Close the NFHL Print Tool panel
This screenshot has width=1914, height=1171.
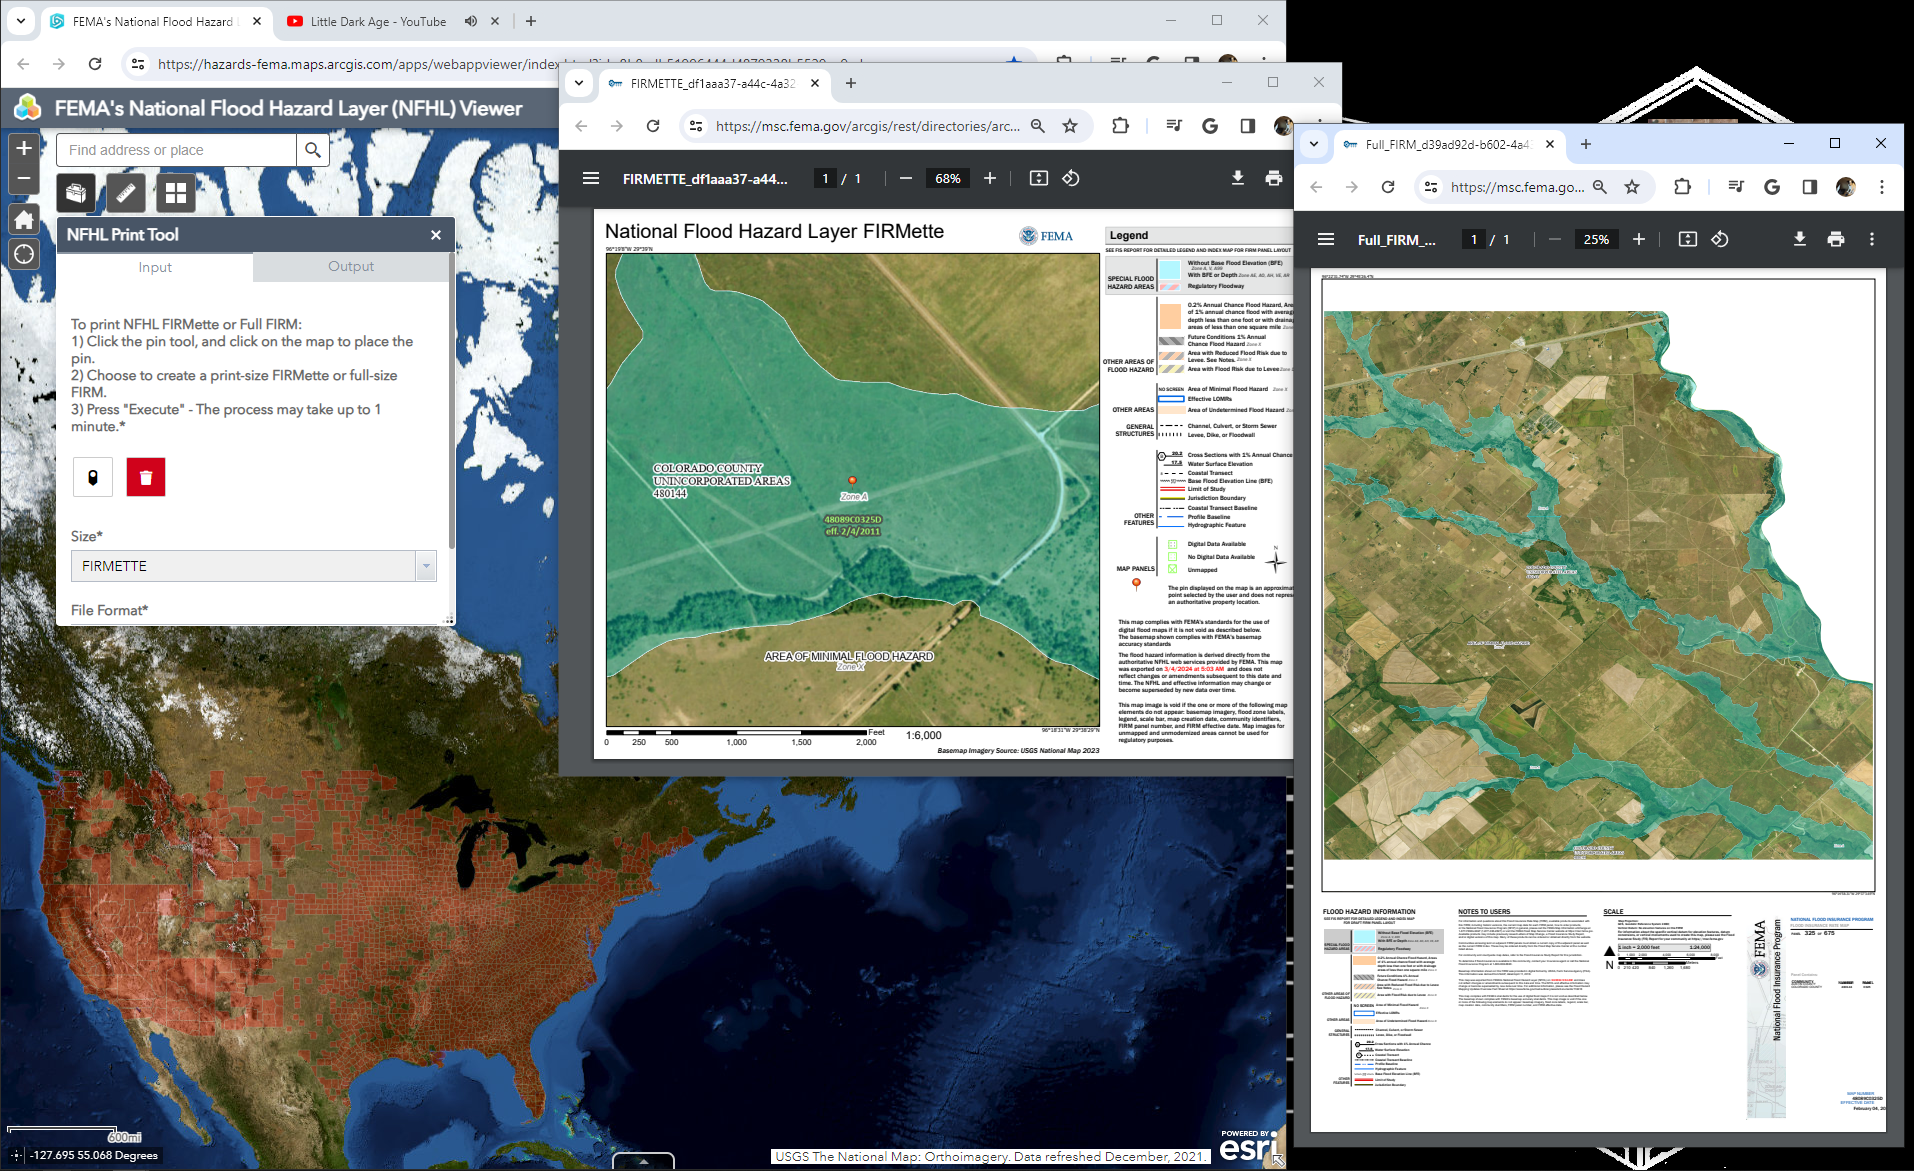point(436,235)
